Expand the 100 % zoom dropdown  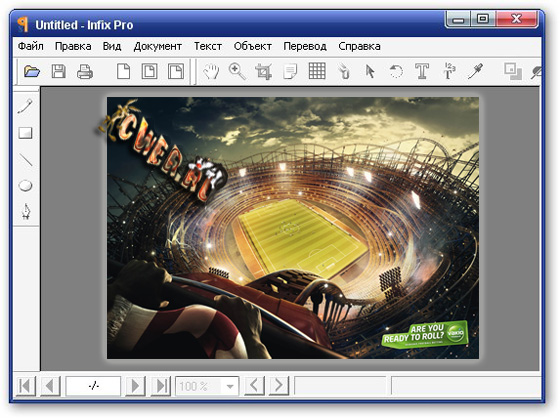click(x=230, y=386)
